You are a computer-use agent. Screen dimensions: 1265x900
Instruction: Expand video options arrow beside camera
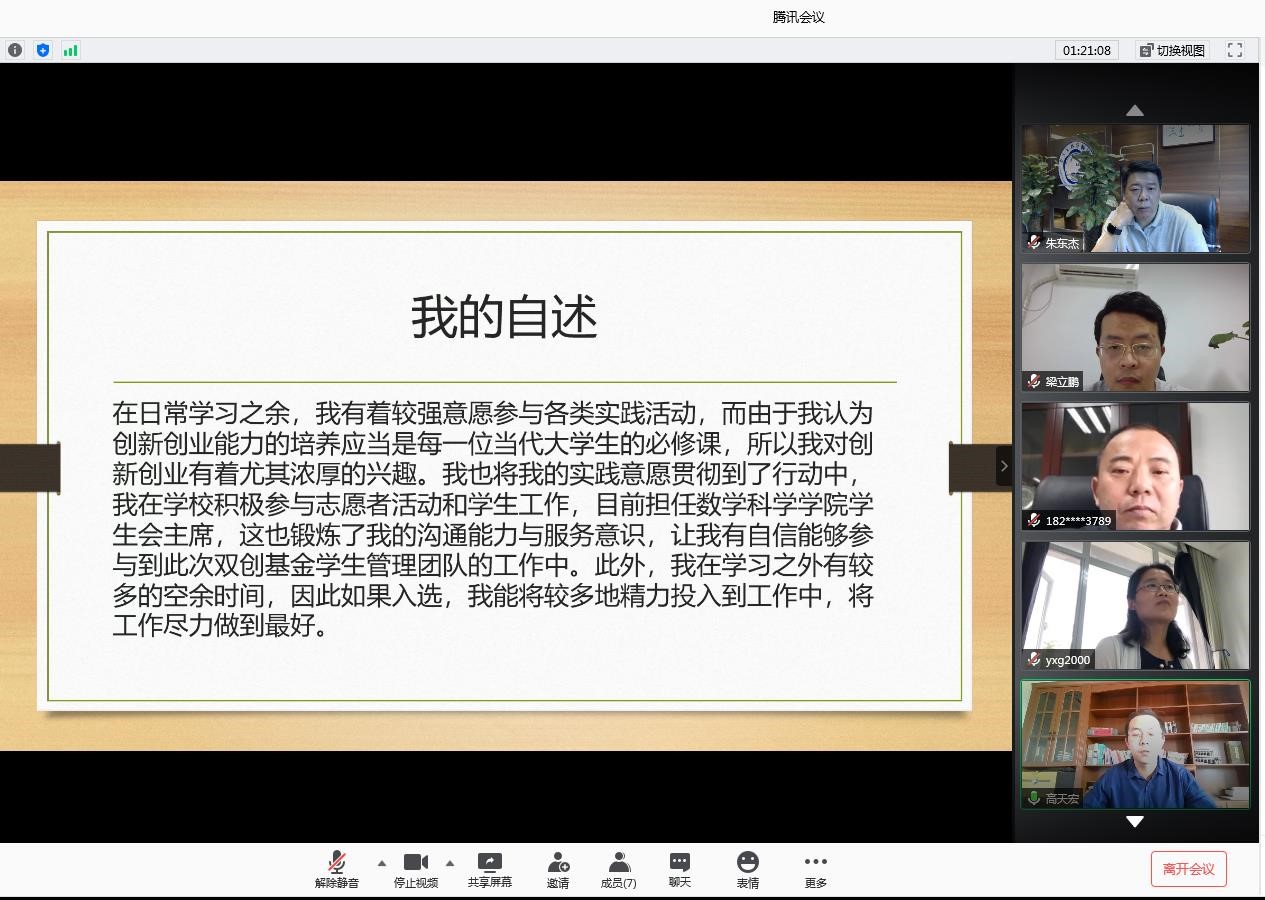[450, 862]
